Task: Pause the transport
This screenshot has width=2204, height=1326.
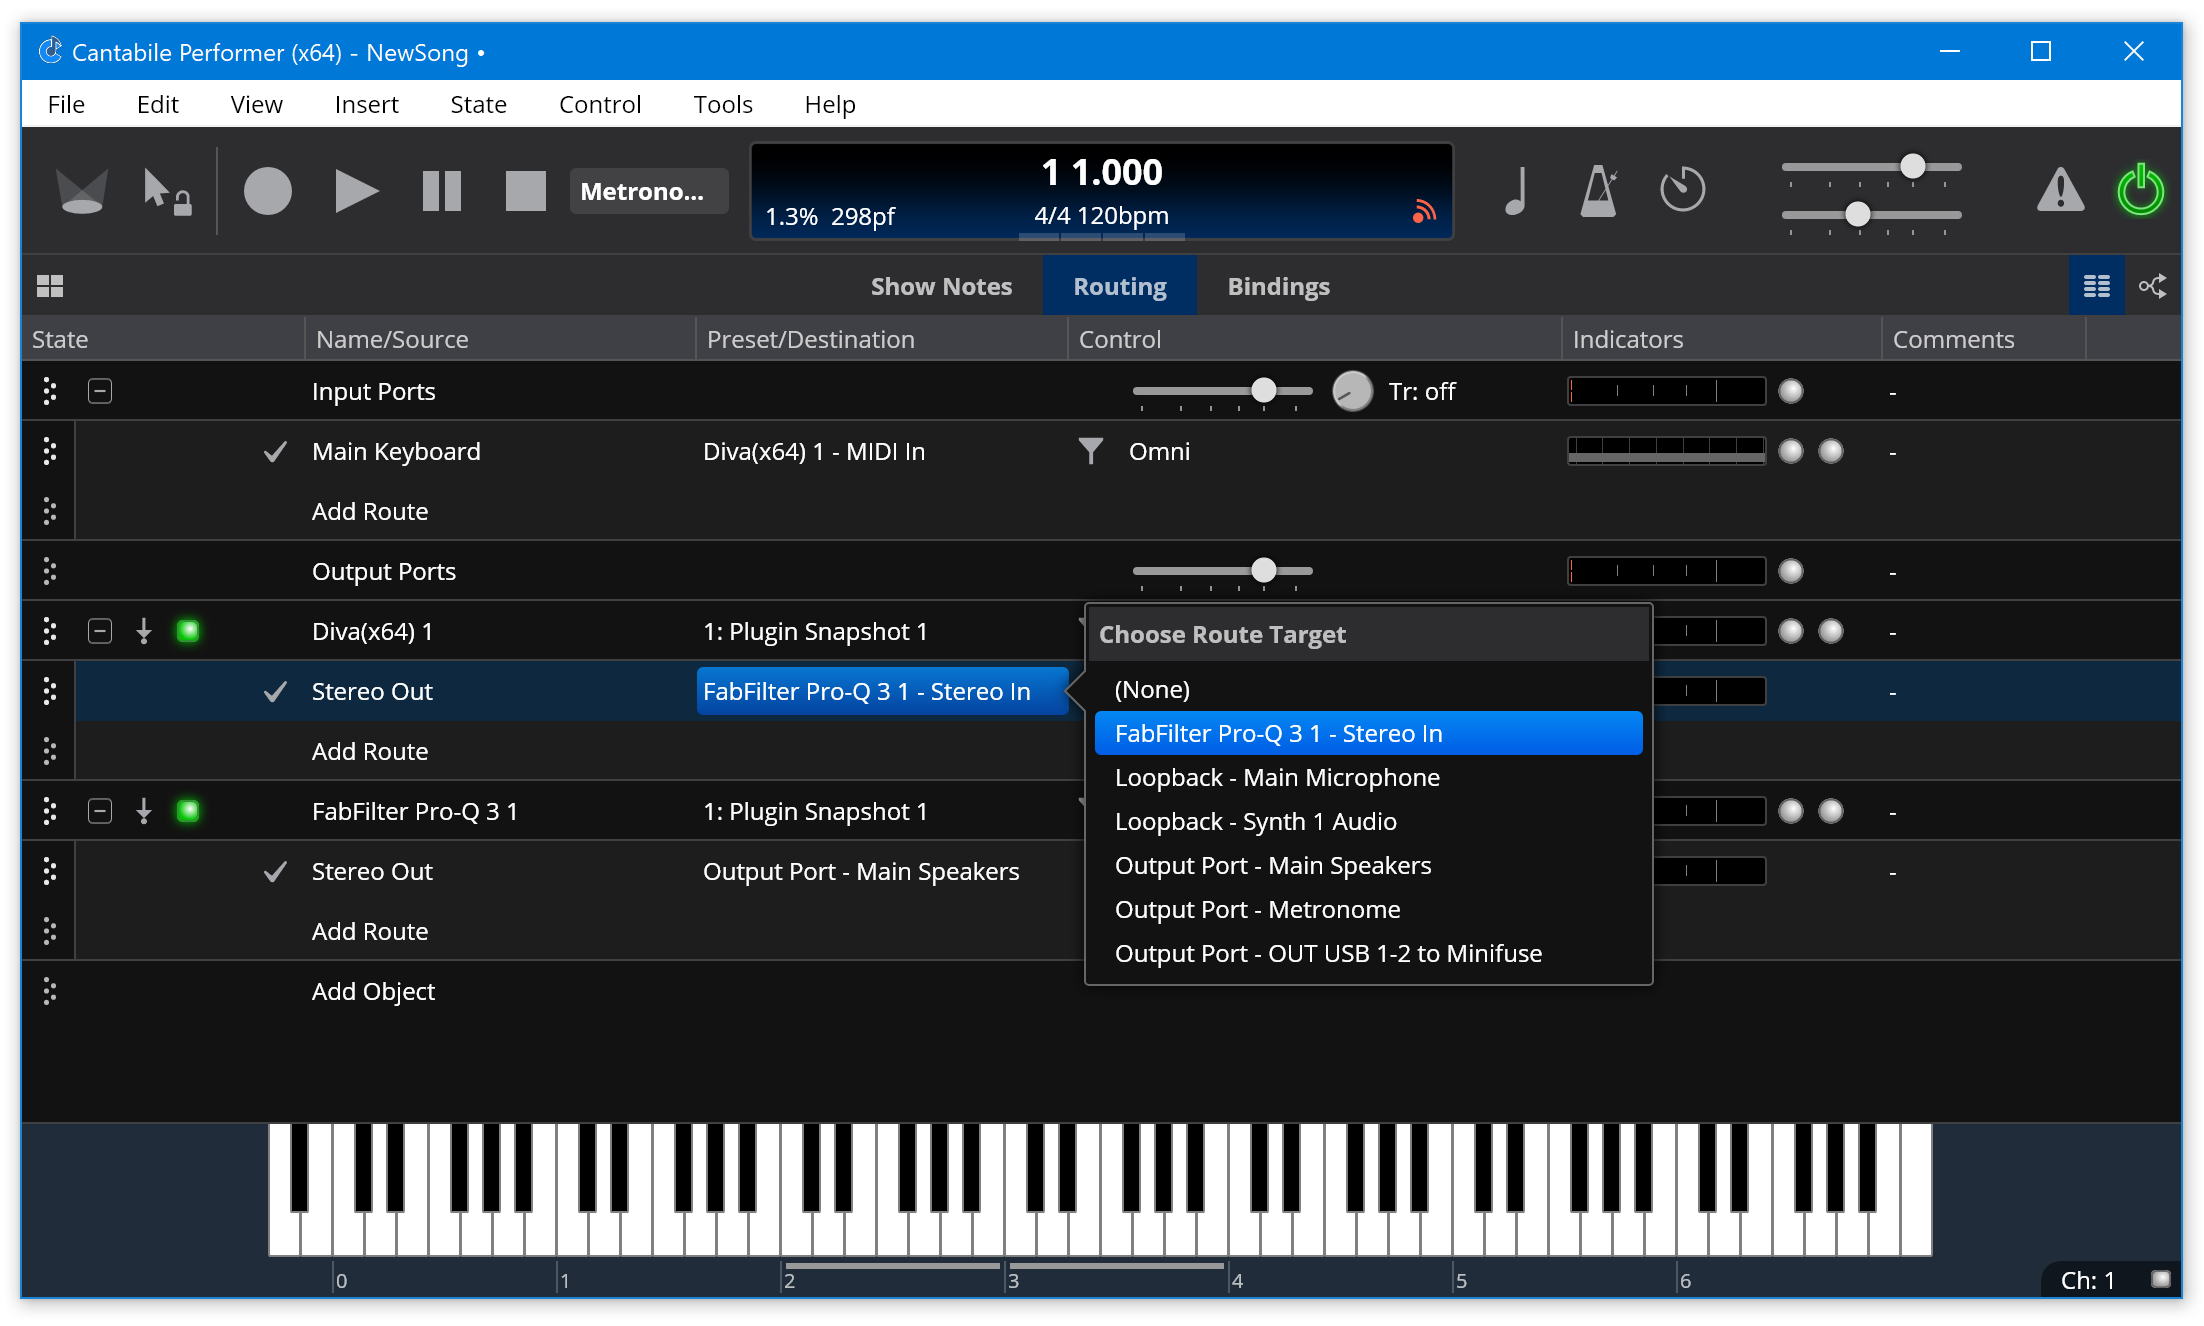Action: 441,191
